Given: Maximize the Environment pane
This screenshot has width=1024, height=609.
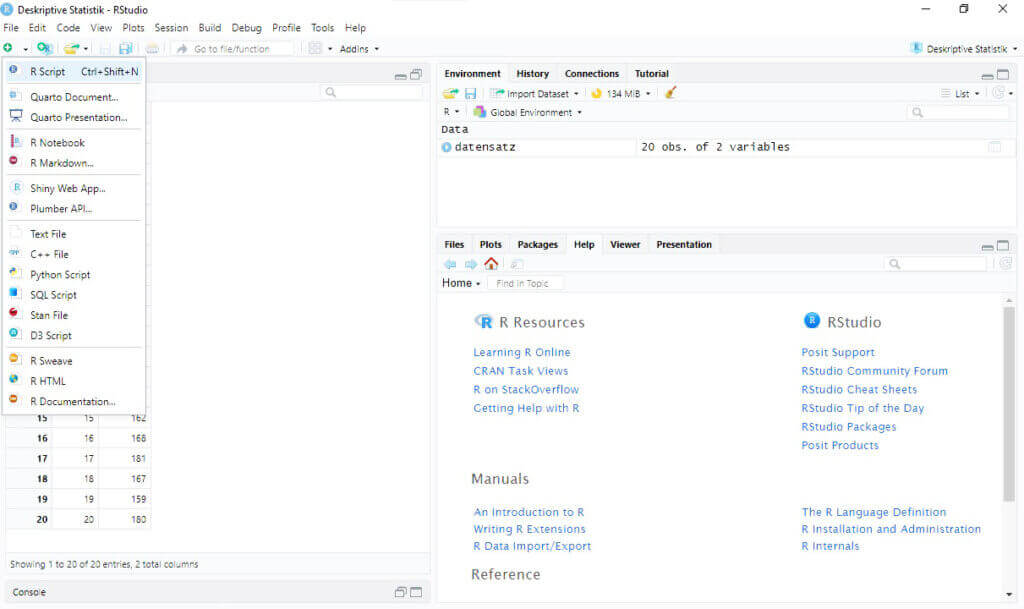Looking at the screenshot, I should 1003,74.
